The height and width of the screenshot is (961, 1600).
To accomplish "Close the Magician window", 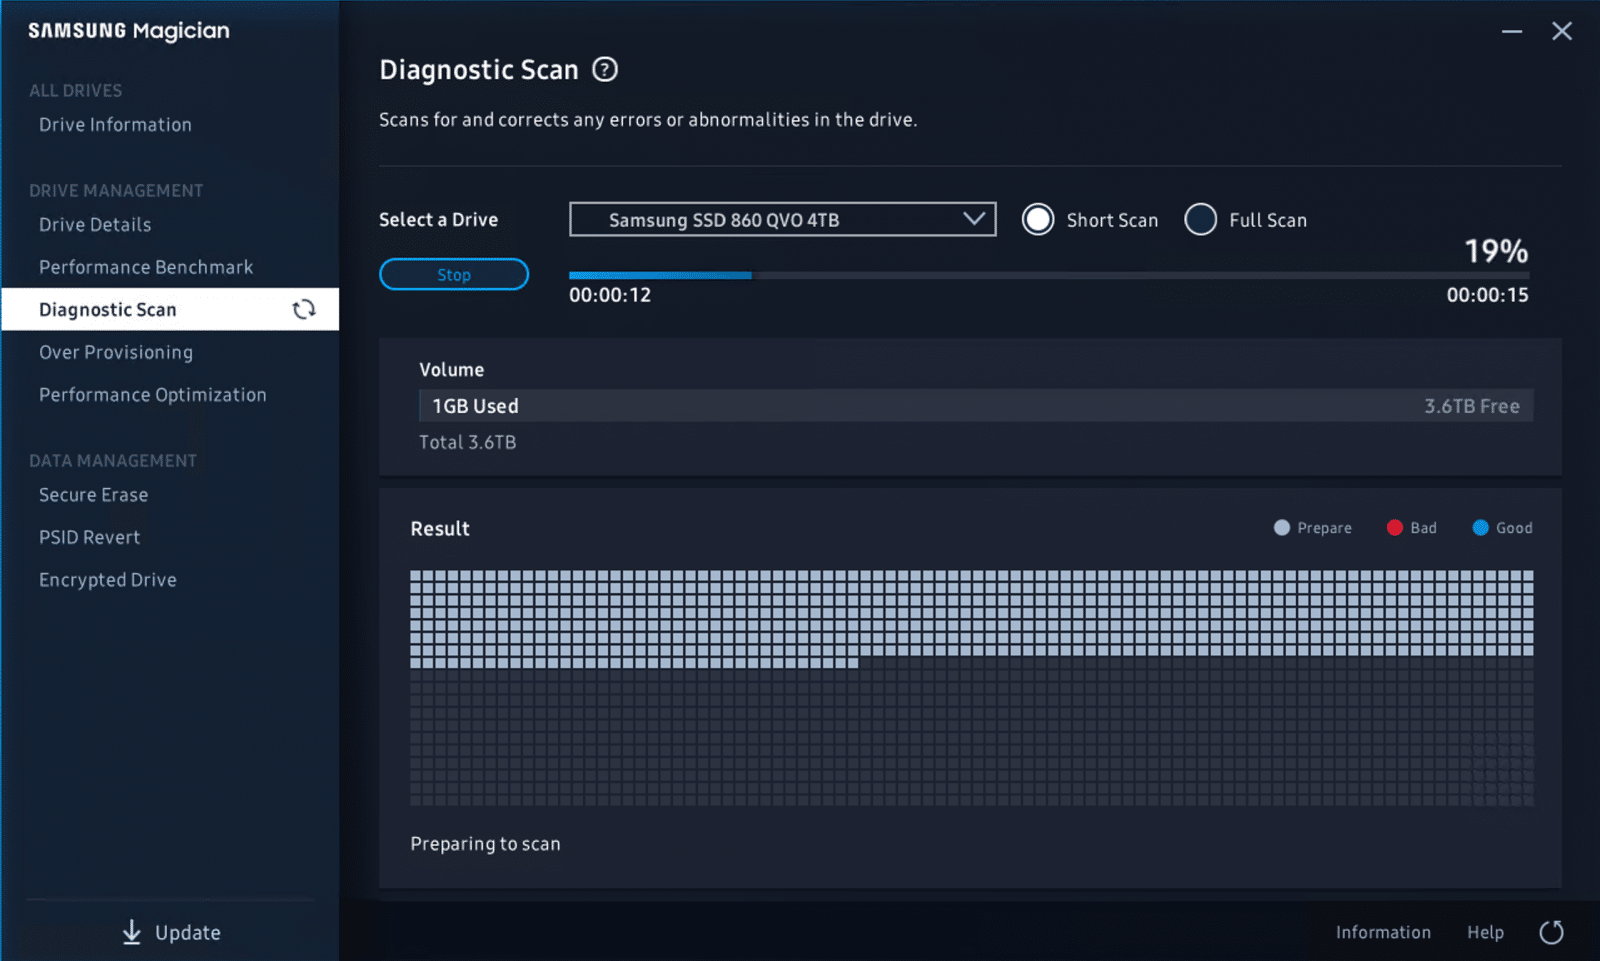I will coord(1562,31).
